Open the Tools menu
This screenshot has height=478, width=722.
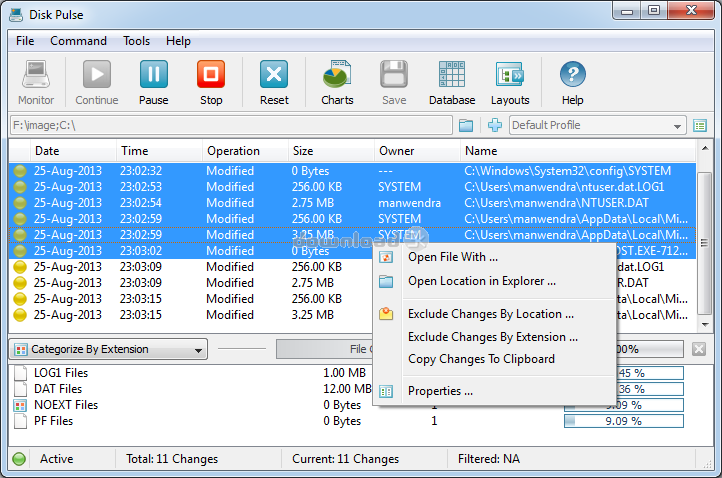click(x=136, y=41)
